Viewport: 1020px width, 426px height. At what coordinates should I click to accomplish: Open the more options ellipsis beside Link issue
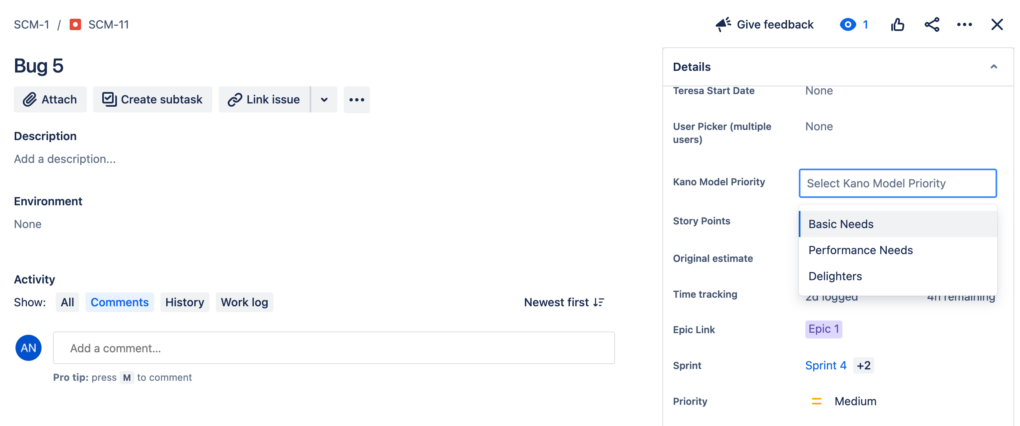pos(356,100)
